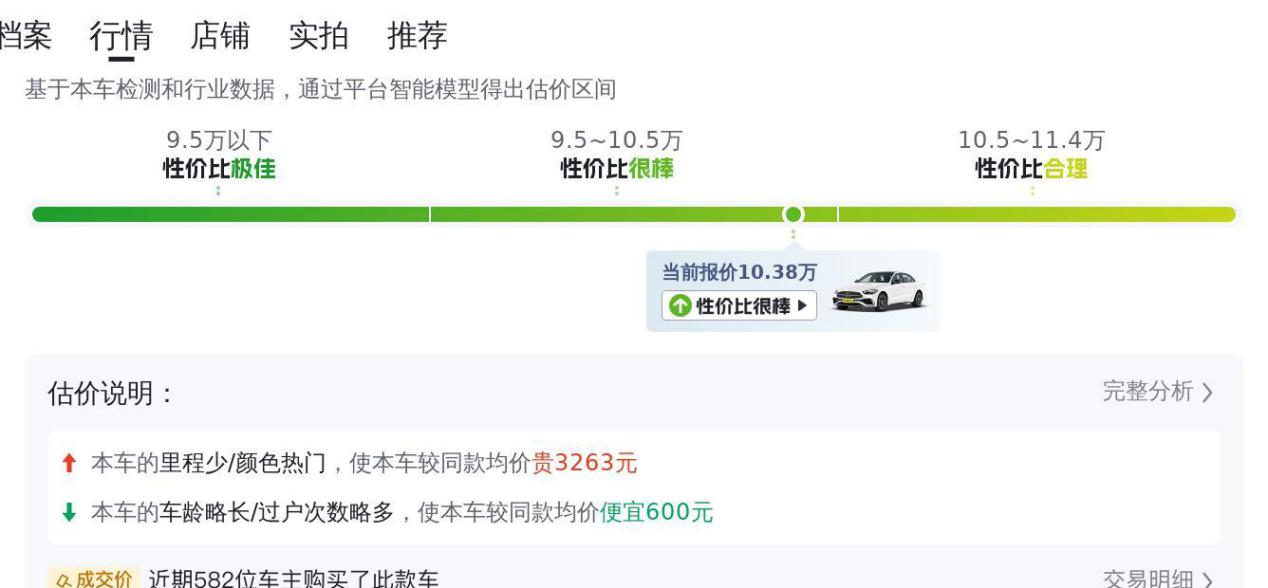Select the 行情 tab
This screenshot has width=1268, height=588.
[121, 37]
